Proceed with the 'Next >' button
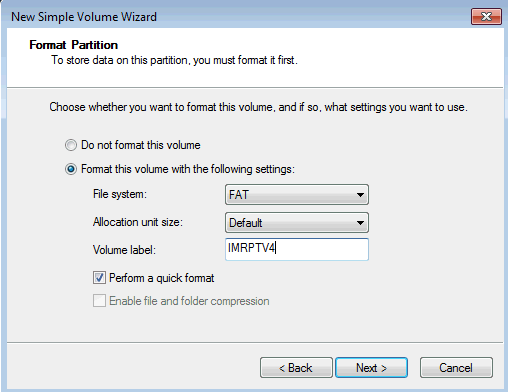This screenshot has height=392, width=508. (x=371, y=368)
